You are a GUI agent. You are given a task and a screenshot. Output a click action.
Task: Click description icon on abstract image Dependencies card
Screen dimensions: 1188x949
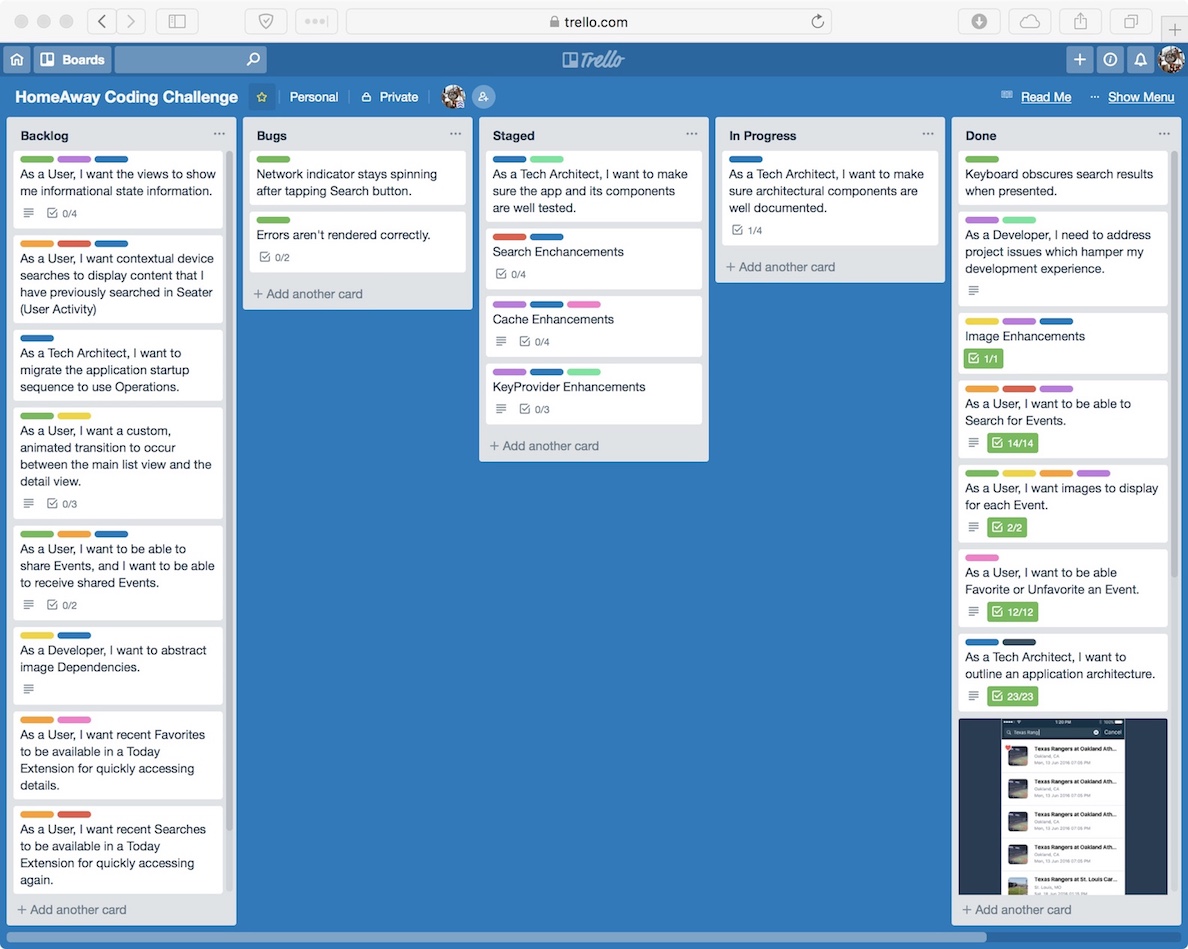tap(29, 689)
